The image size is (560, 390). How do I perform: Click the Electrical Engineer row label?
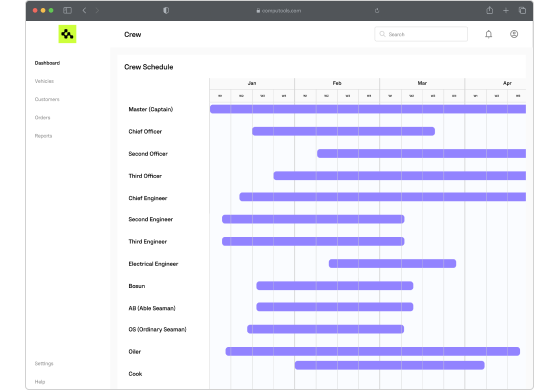(x=153, y=264)
